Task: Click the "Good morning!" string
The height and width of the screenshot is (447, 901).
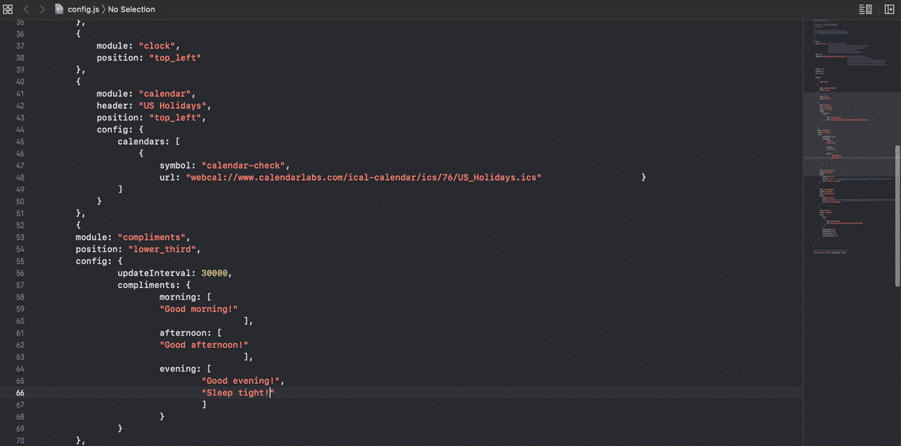Action: point(198,309)
